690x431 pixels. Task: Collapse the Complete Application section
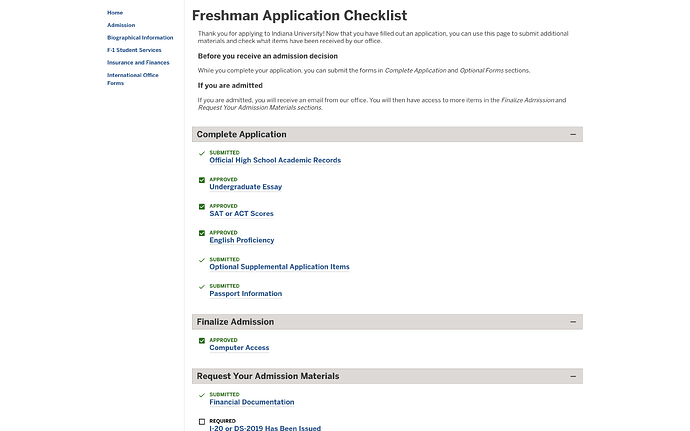pos(573,134)
